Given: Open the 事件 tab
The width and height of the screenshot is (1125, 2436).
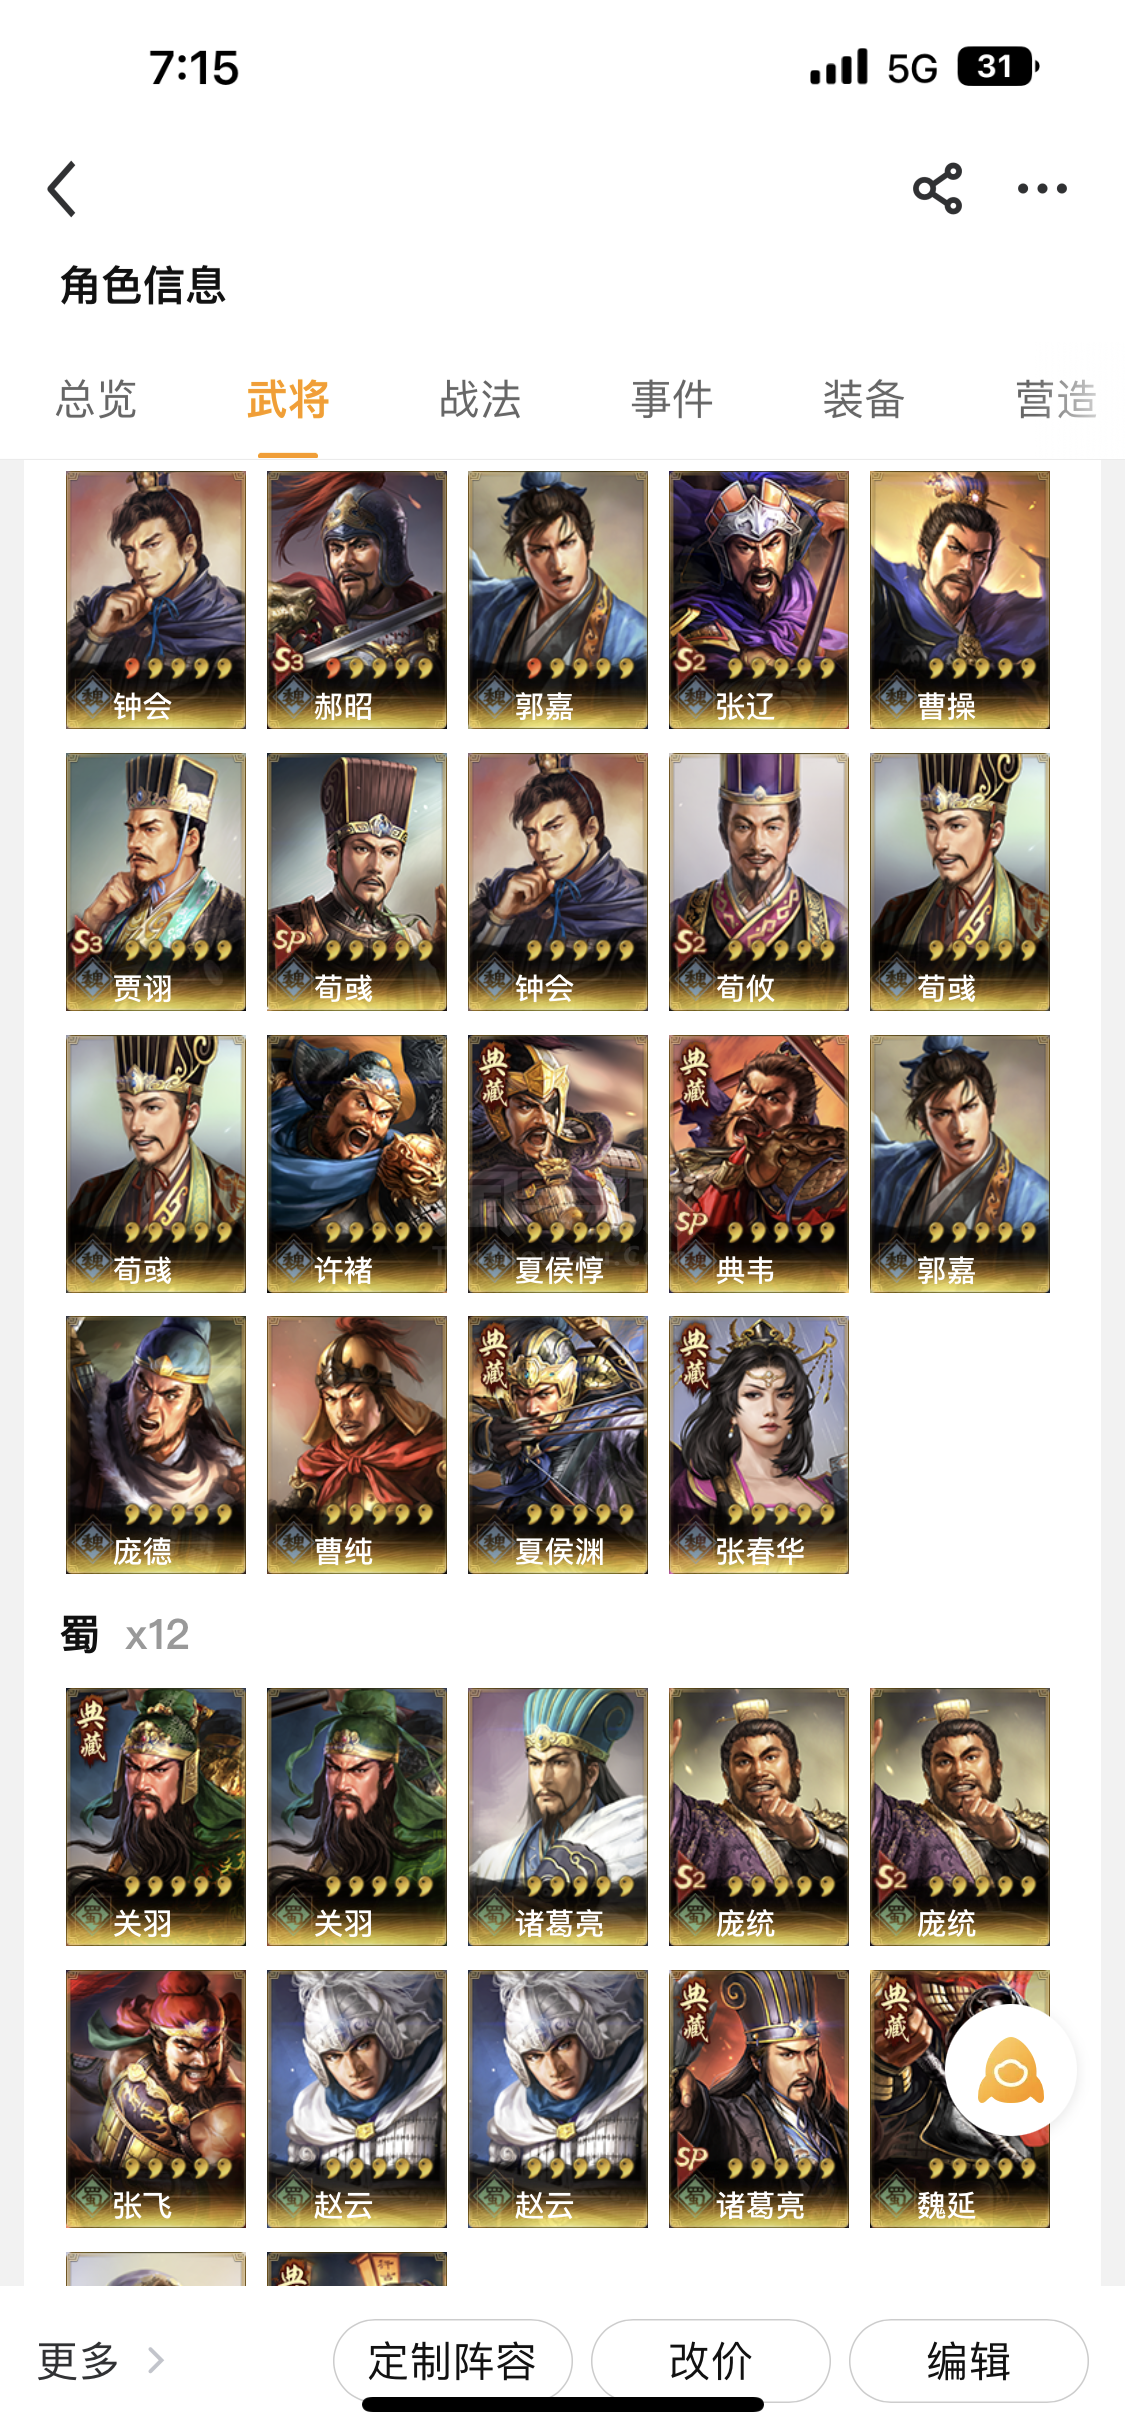Looking at the screenshot, I should [x=672, y=399].
